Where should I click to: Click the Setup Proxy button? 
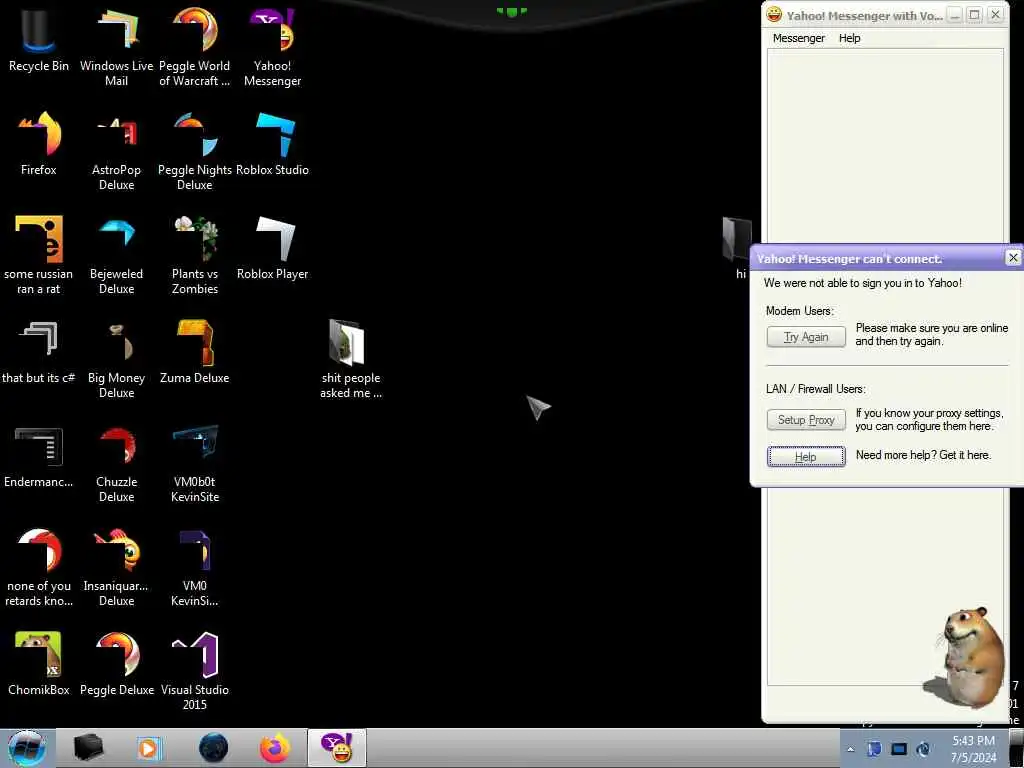806,419
